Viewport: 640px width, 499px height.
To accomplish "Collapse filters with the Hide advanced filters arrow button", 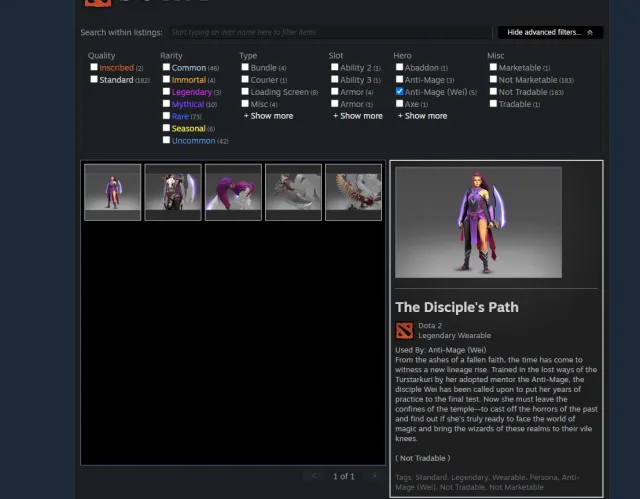I will 550,32.
